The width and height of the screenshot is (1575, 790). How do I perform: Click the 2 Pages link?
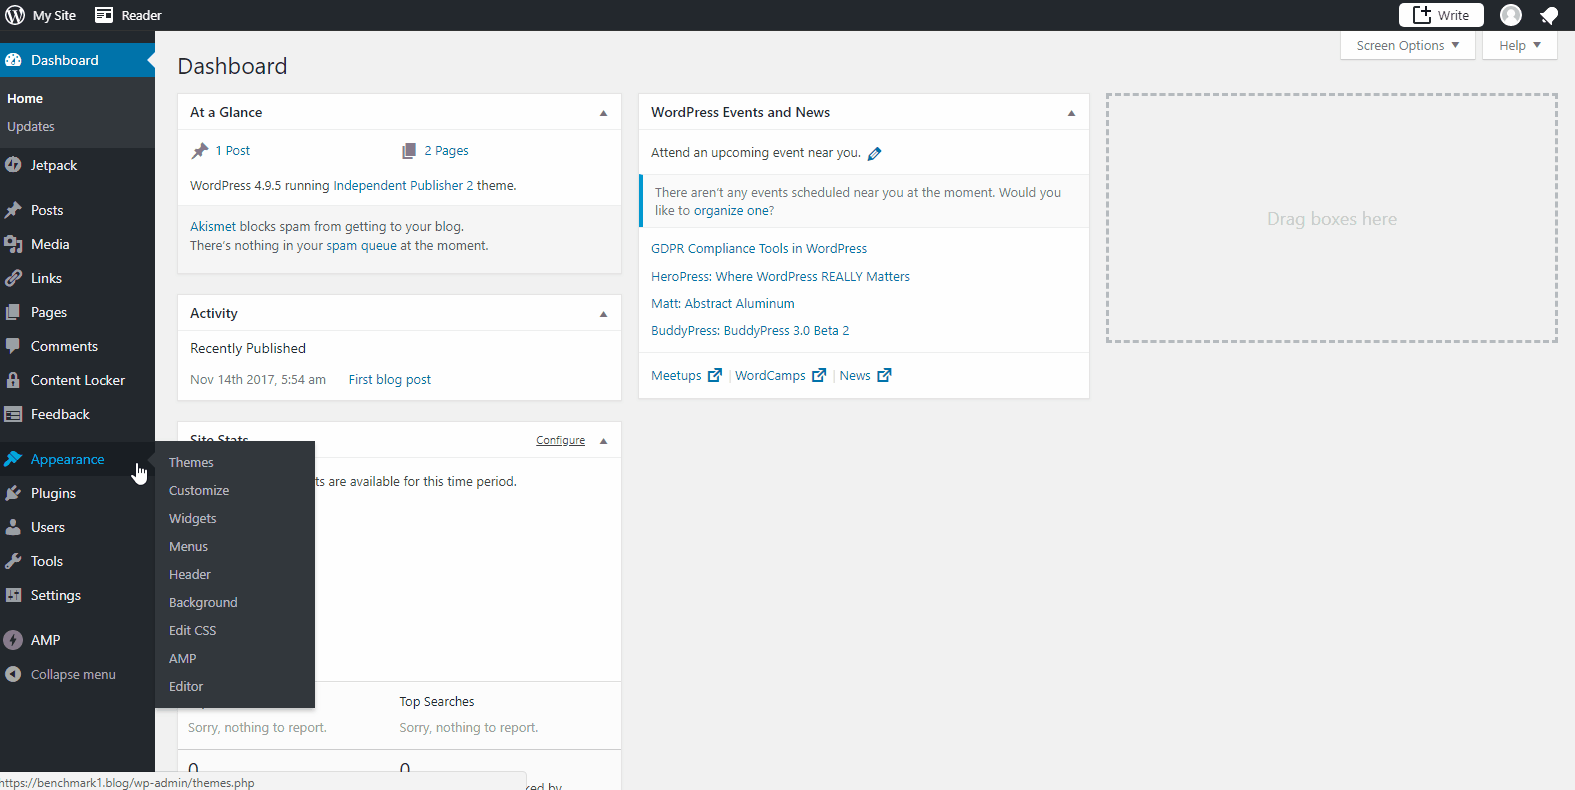pos(446,150)
